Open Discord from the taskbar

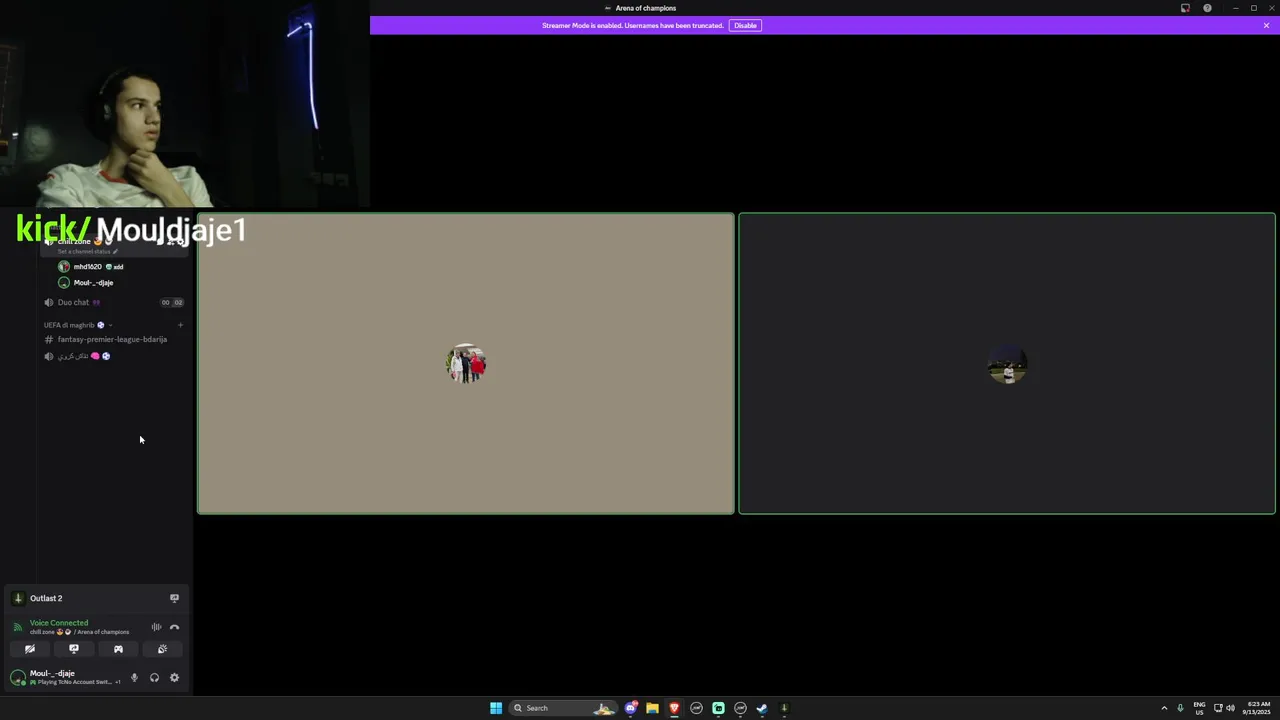click(x=631, y=708)
